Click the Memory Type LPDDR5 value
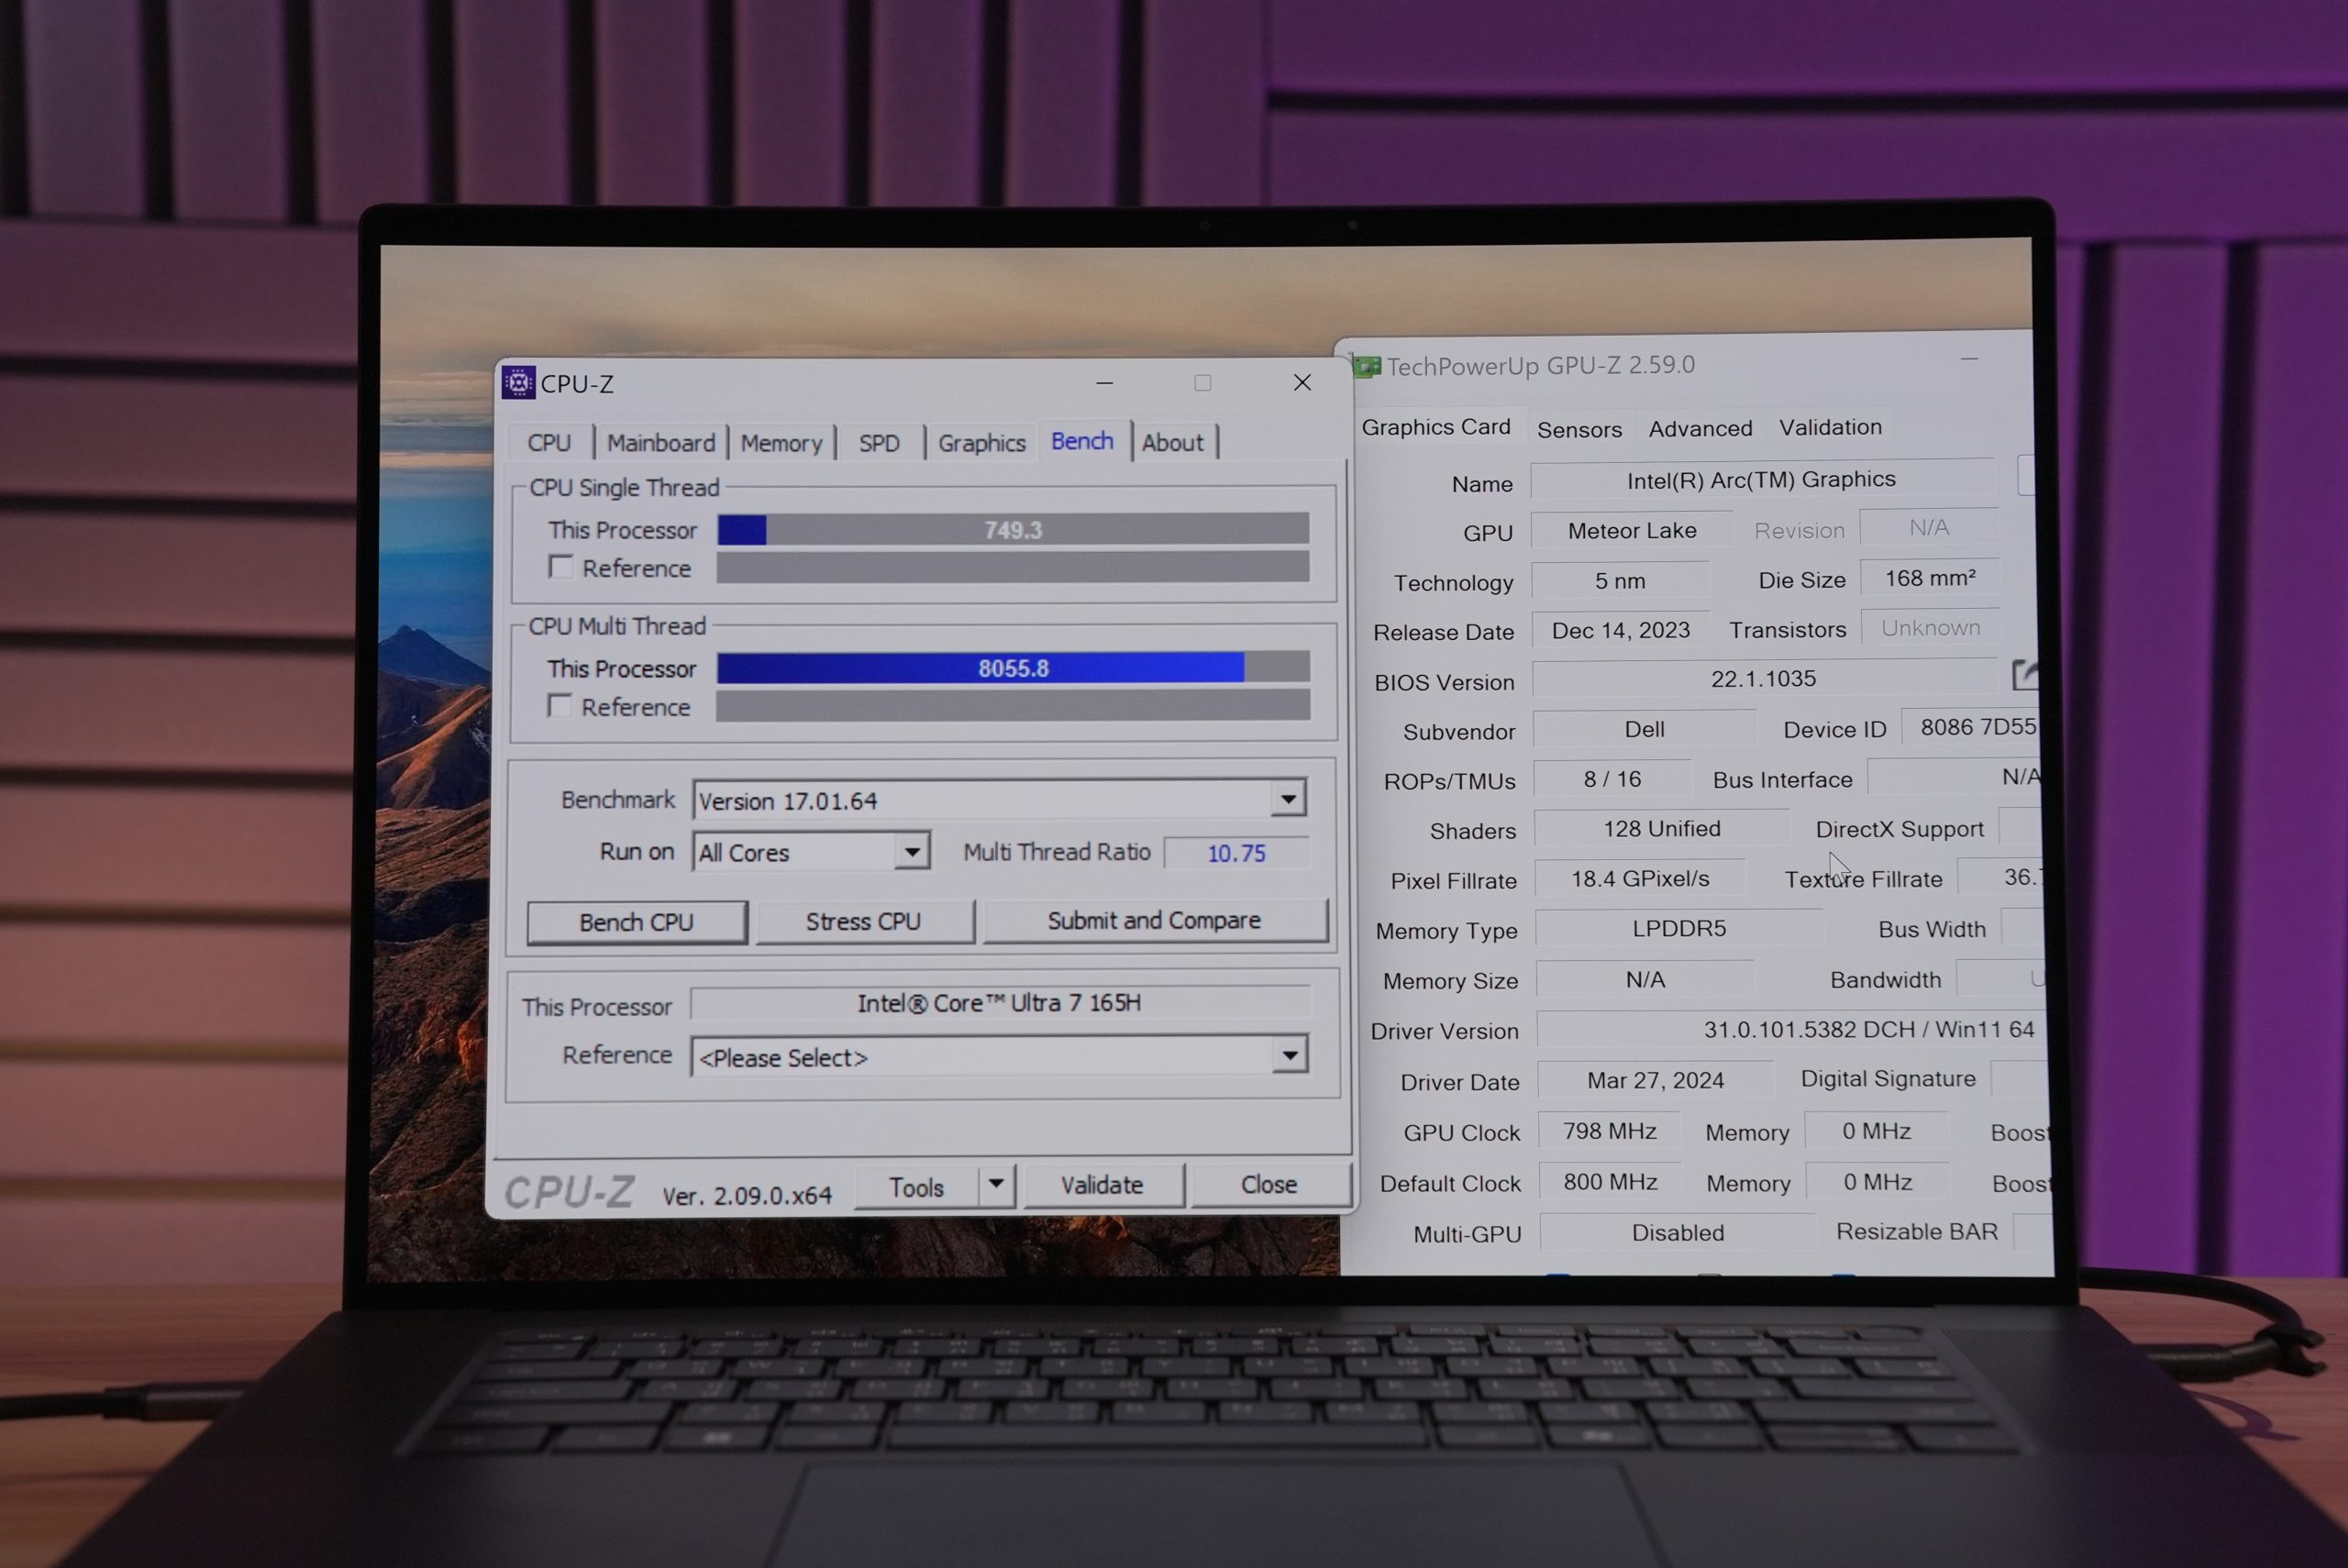 pyautogui.click(x=1679, y=928)
